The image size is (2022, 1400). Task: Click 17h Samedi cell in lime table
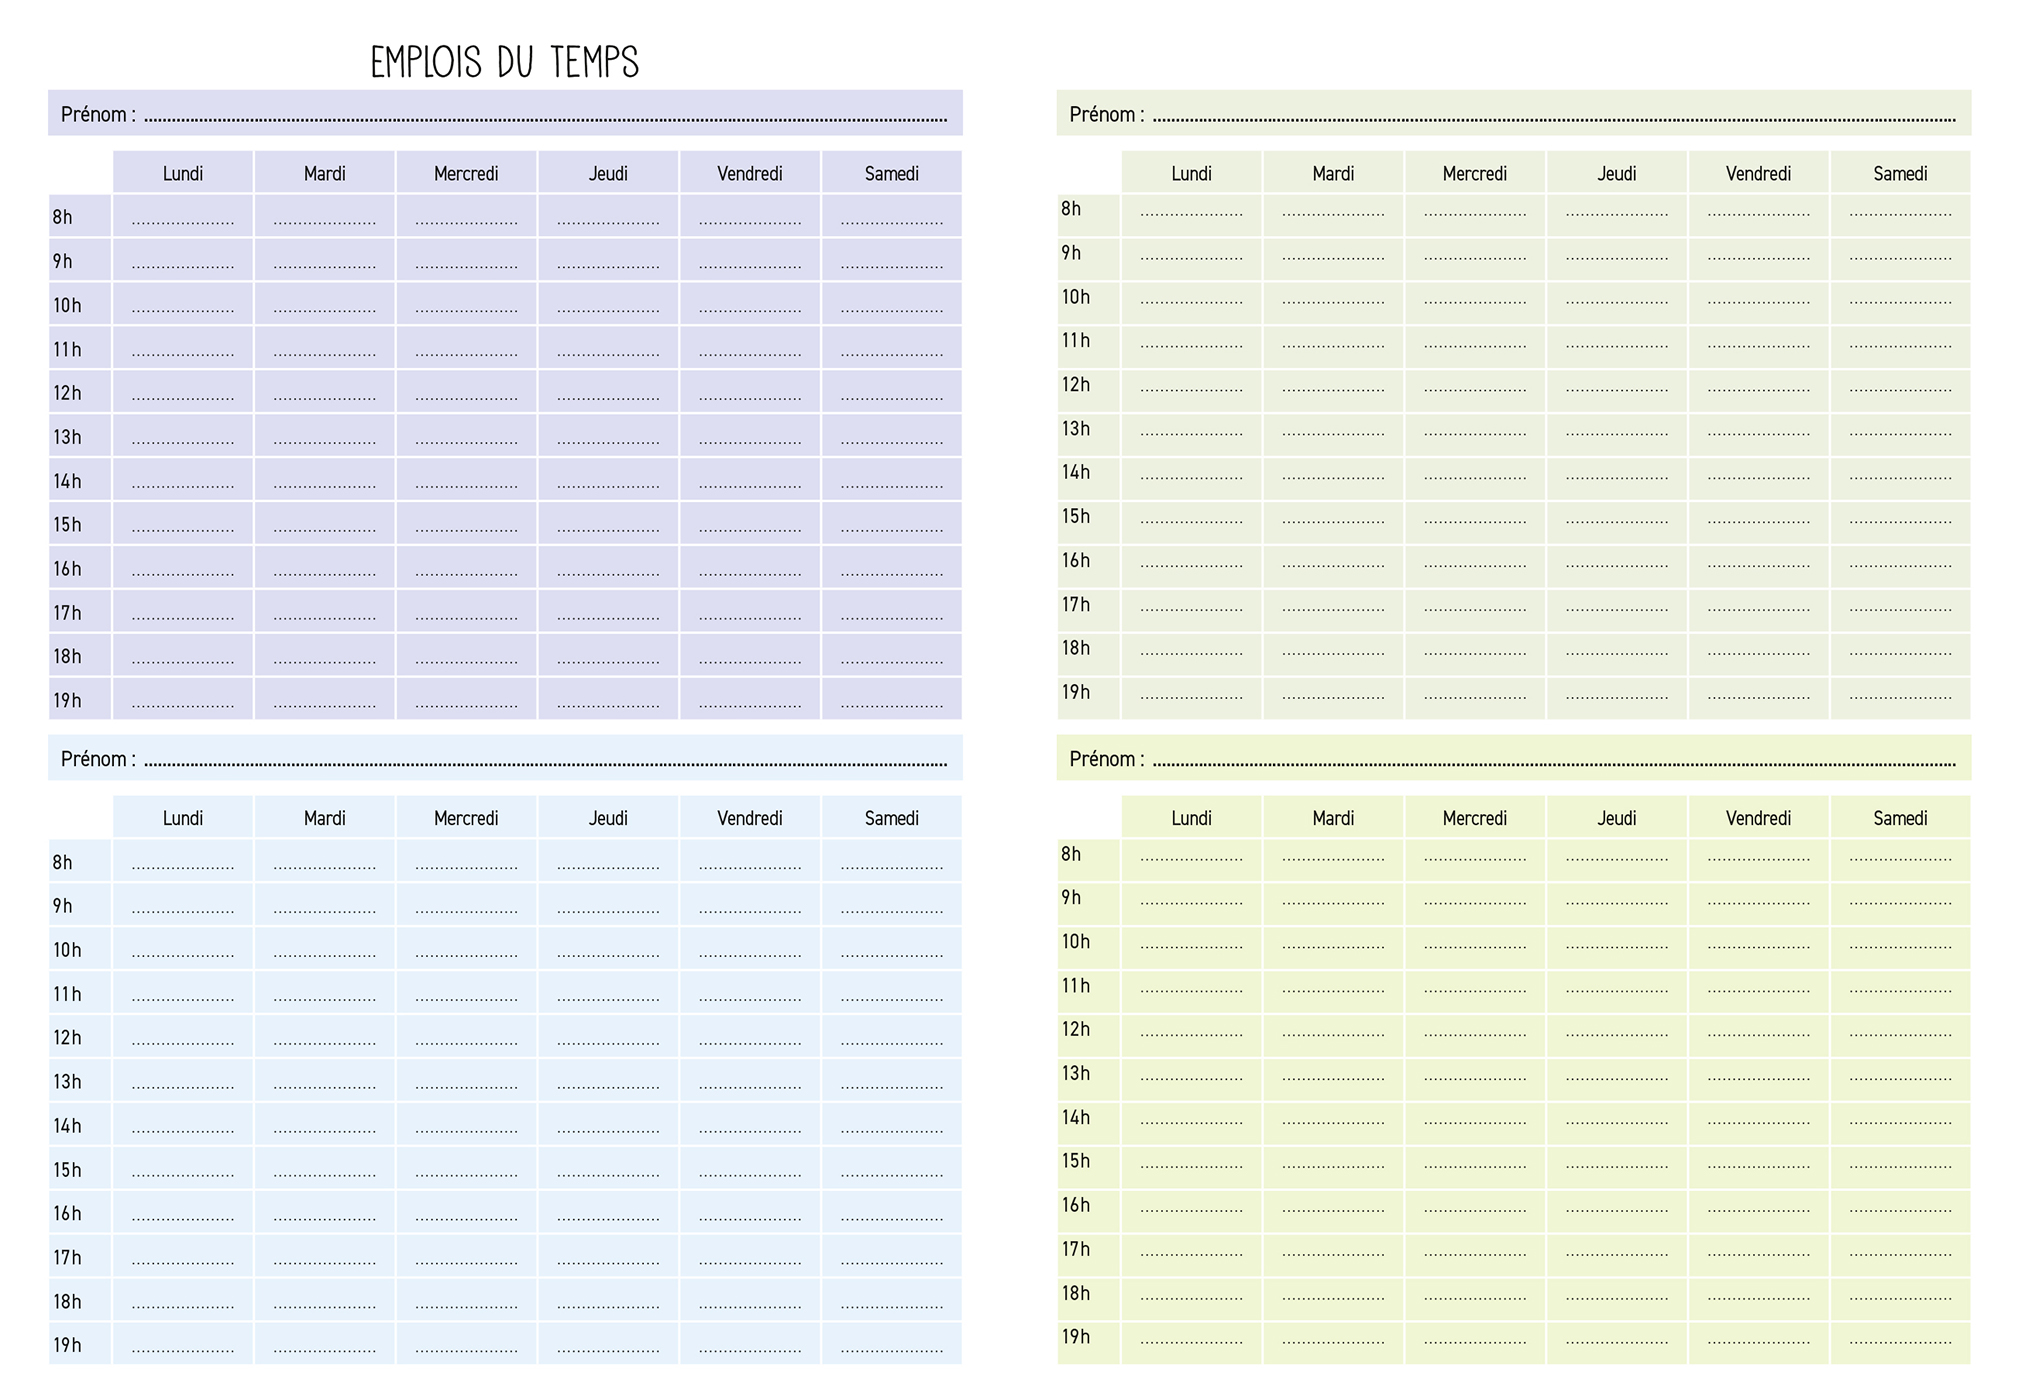tap(1900, 1255)
